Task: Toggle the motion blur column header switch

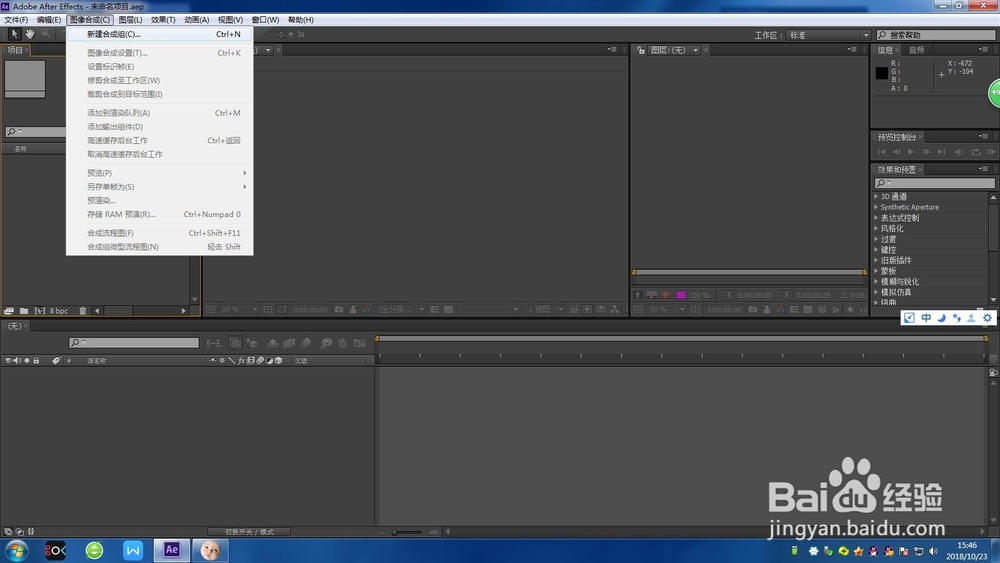Action: click(x=260, y=360)
